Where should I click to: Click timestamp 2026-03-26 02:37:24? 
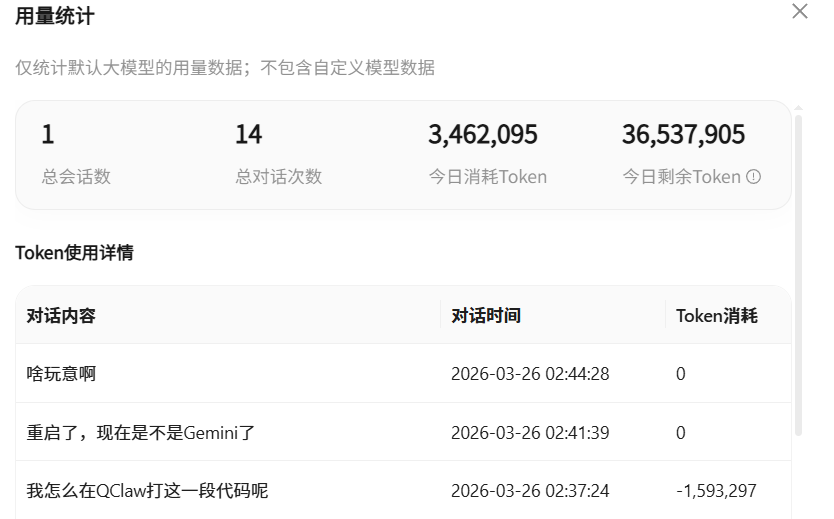click(x=530, y=490)
